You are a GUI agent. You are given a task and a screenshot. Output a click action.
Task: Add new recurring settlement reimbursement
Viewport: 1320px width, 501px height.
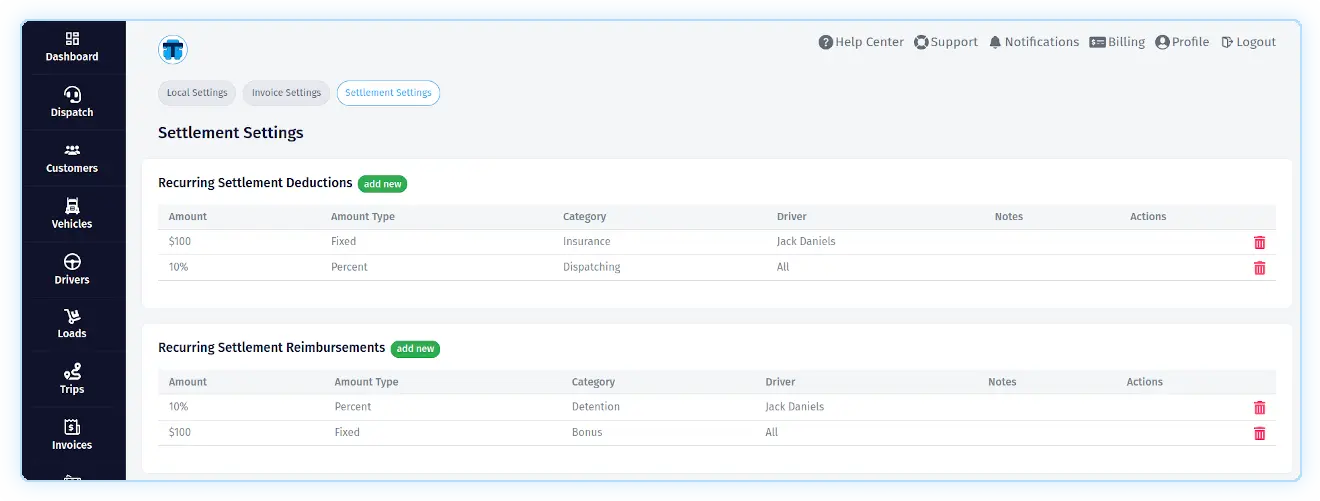tap(415, 349)
